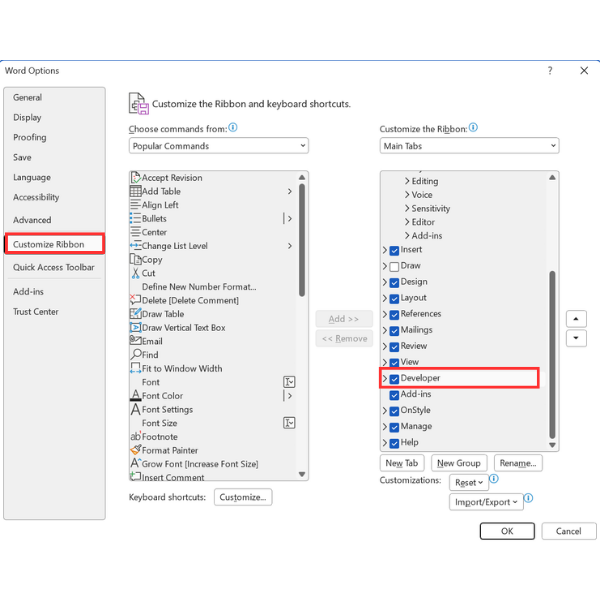Expand the Manage tab tree node
This screenshot has width=600, height=600.
385,427
